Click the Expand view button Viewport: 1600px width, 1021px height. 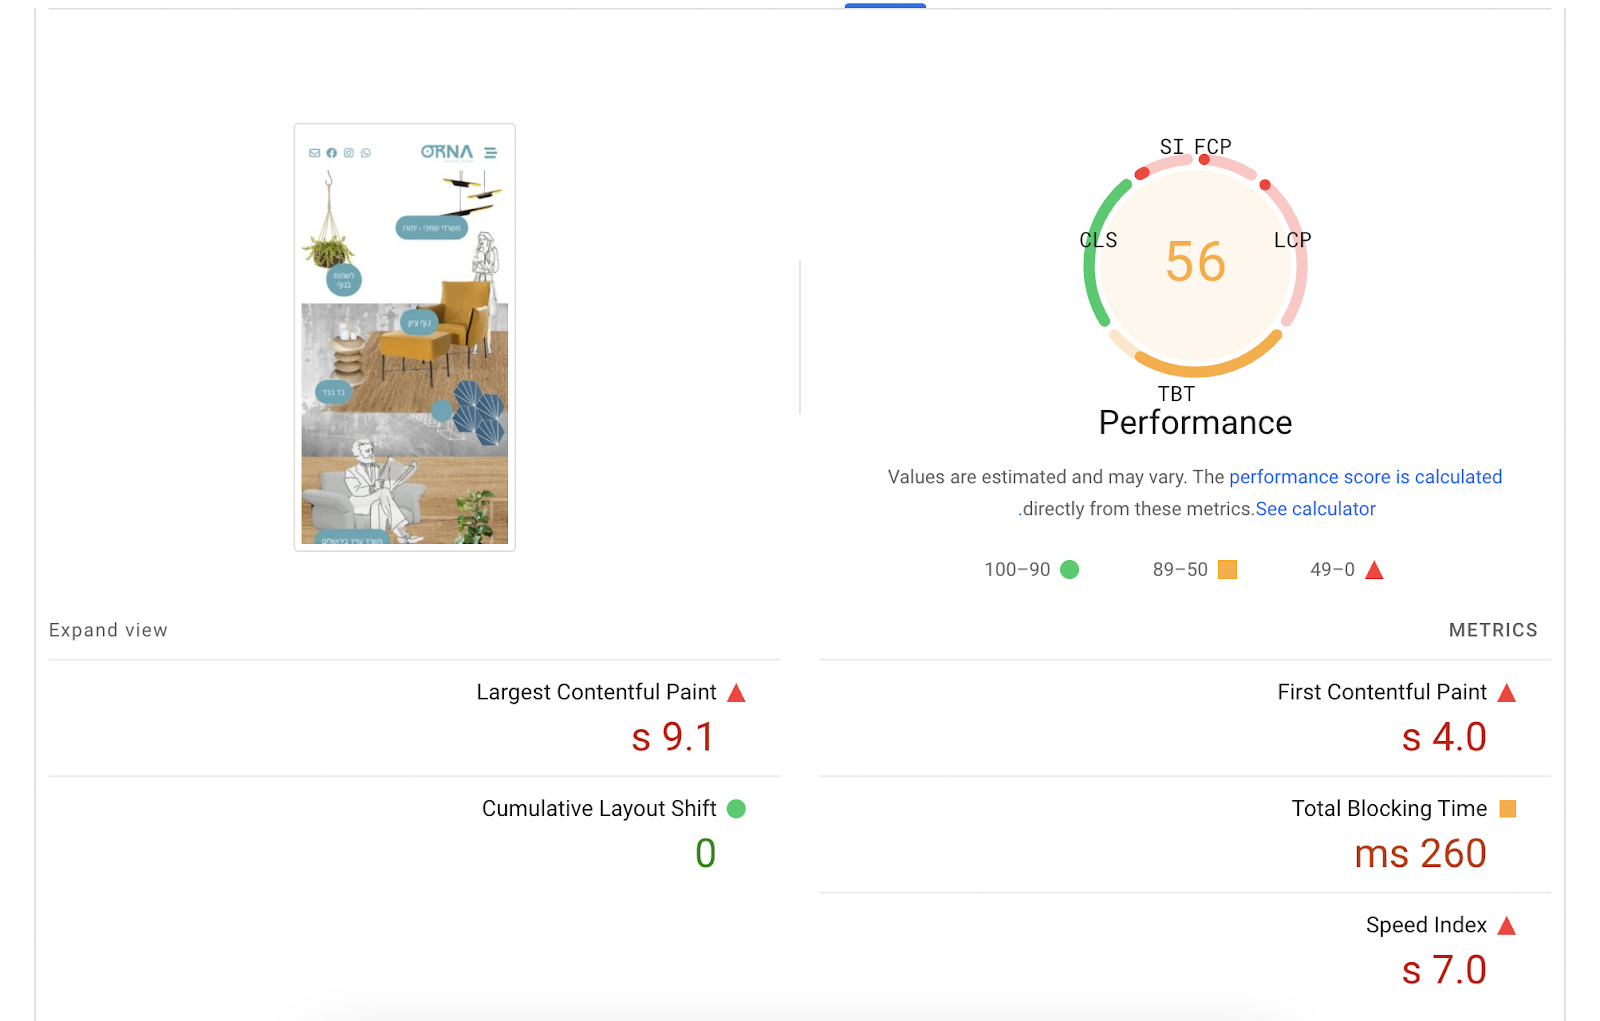[108, 630]
